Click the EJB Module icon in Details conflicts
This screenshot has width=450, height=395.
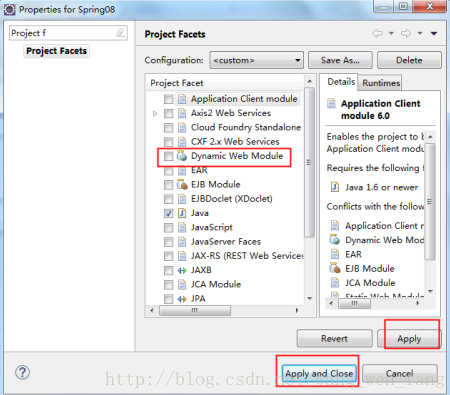[x=335, y=268]
